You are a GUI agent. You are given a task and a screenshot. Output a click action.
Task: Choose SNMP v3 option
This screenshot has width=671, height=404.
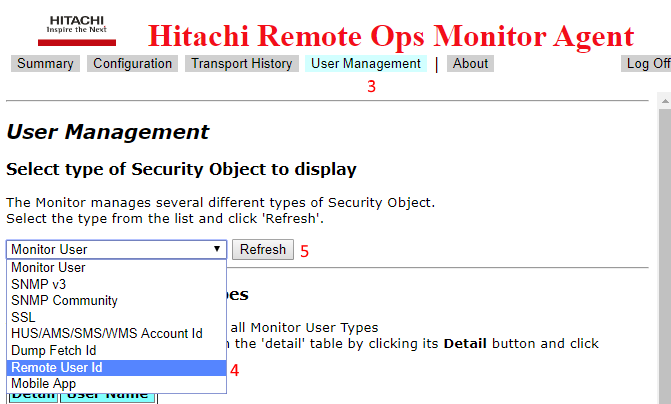click(x=116, y=284)
